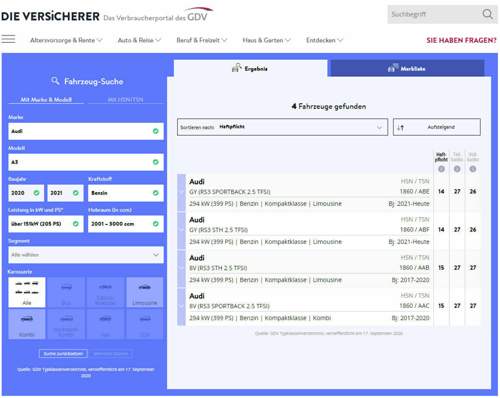
Task: Switch to the Ergebnis tab
Action: pyautogui.click(x=250, y=68)
